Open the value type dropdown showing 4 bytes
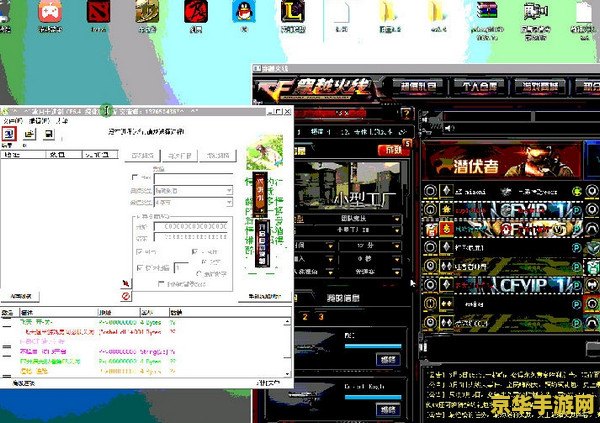The height and width of the screenshot is (423, 600). tap(193, 202)
